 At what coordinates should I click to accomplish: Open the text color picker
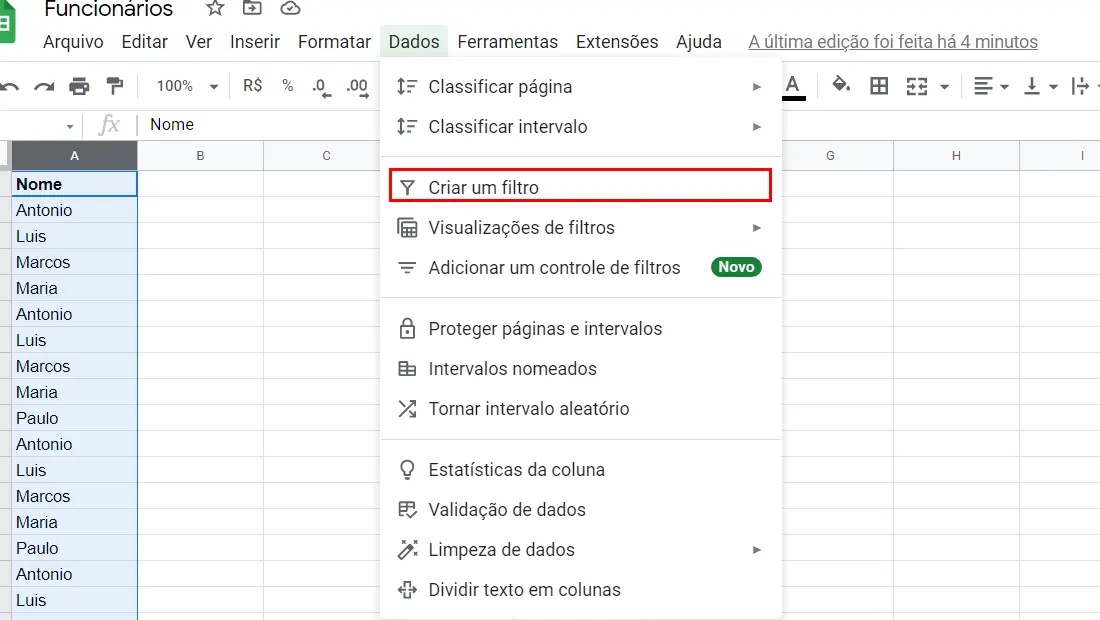[x=793, y=87]
